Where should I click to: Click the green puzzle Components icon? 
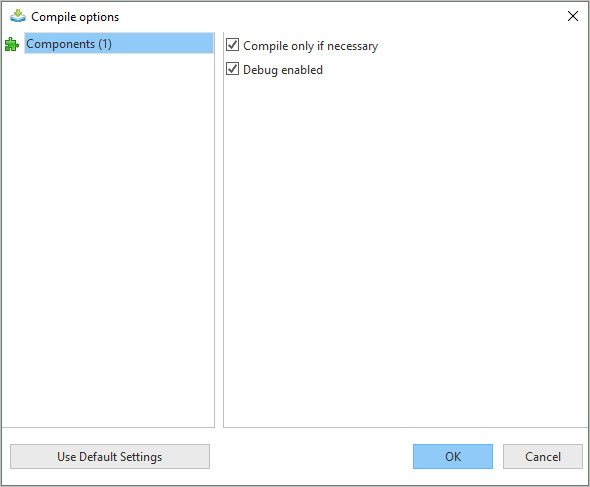point(12,44)
